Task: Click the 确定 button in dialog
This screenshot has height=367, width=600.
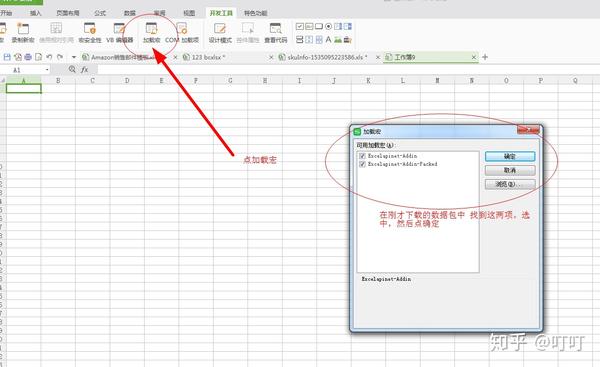Action: [x=510, y=156]
